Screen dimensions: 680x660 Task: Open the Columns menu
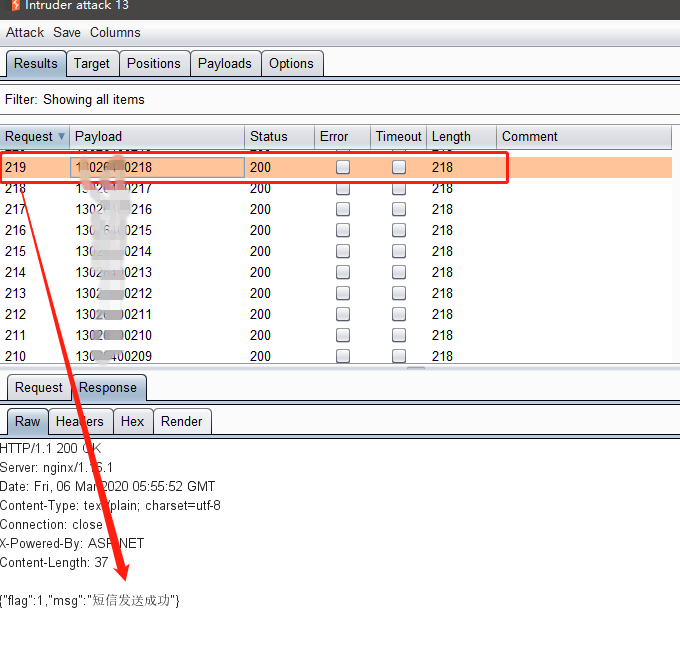pyautogui.click(x=115, y=33)
